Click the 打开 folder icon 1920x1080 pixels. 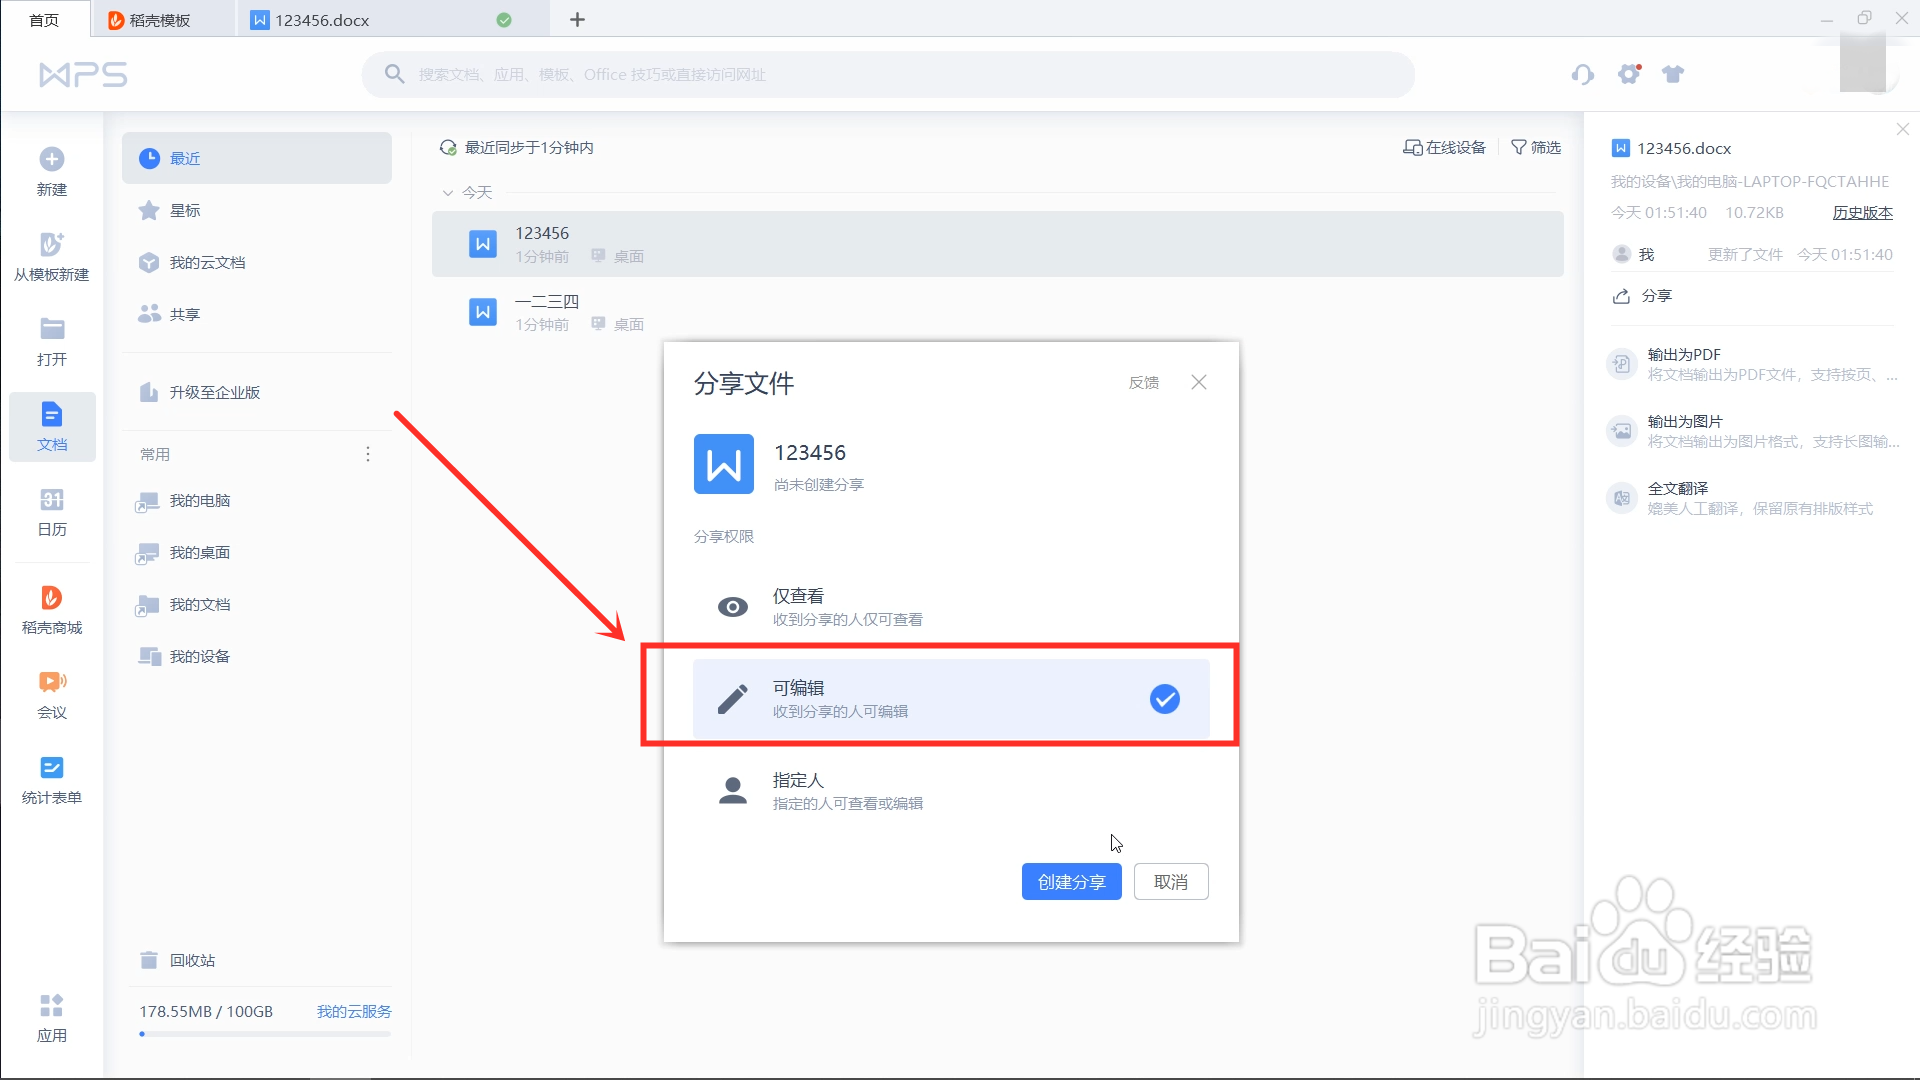point(52,329)
